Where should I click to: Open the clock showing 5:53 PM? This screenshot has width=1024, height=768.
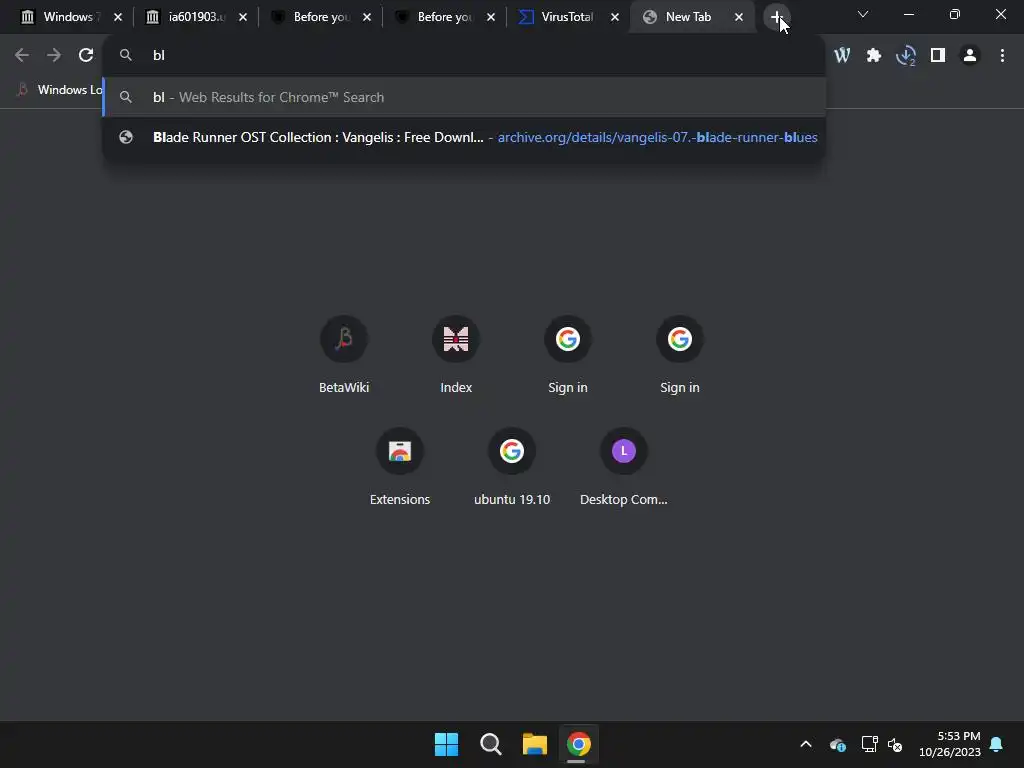pos(950,744)
